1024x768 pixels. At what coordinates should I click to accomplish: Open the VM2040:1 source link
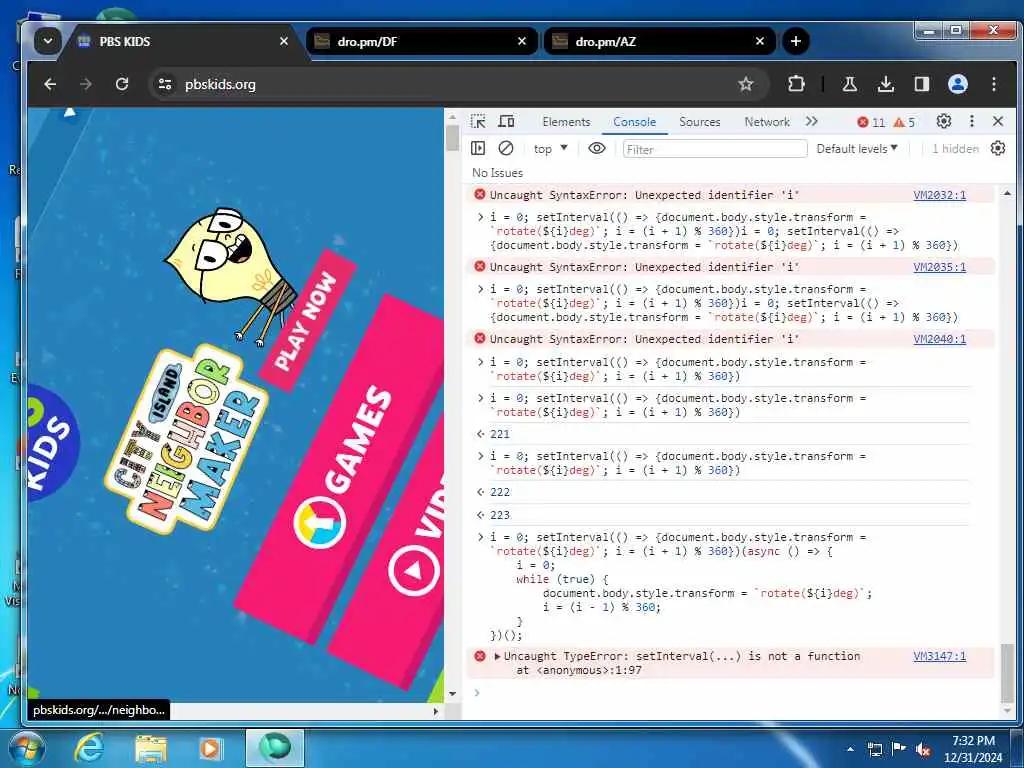tap(939, 339)
